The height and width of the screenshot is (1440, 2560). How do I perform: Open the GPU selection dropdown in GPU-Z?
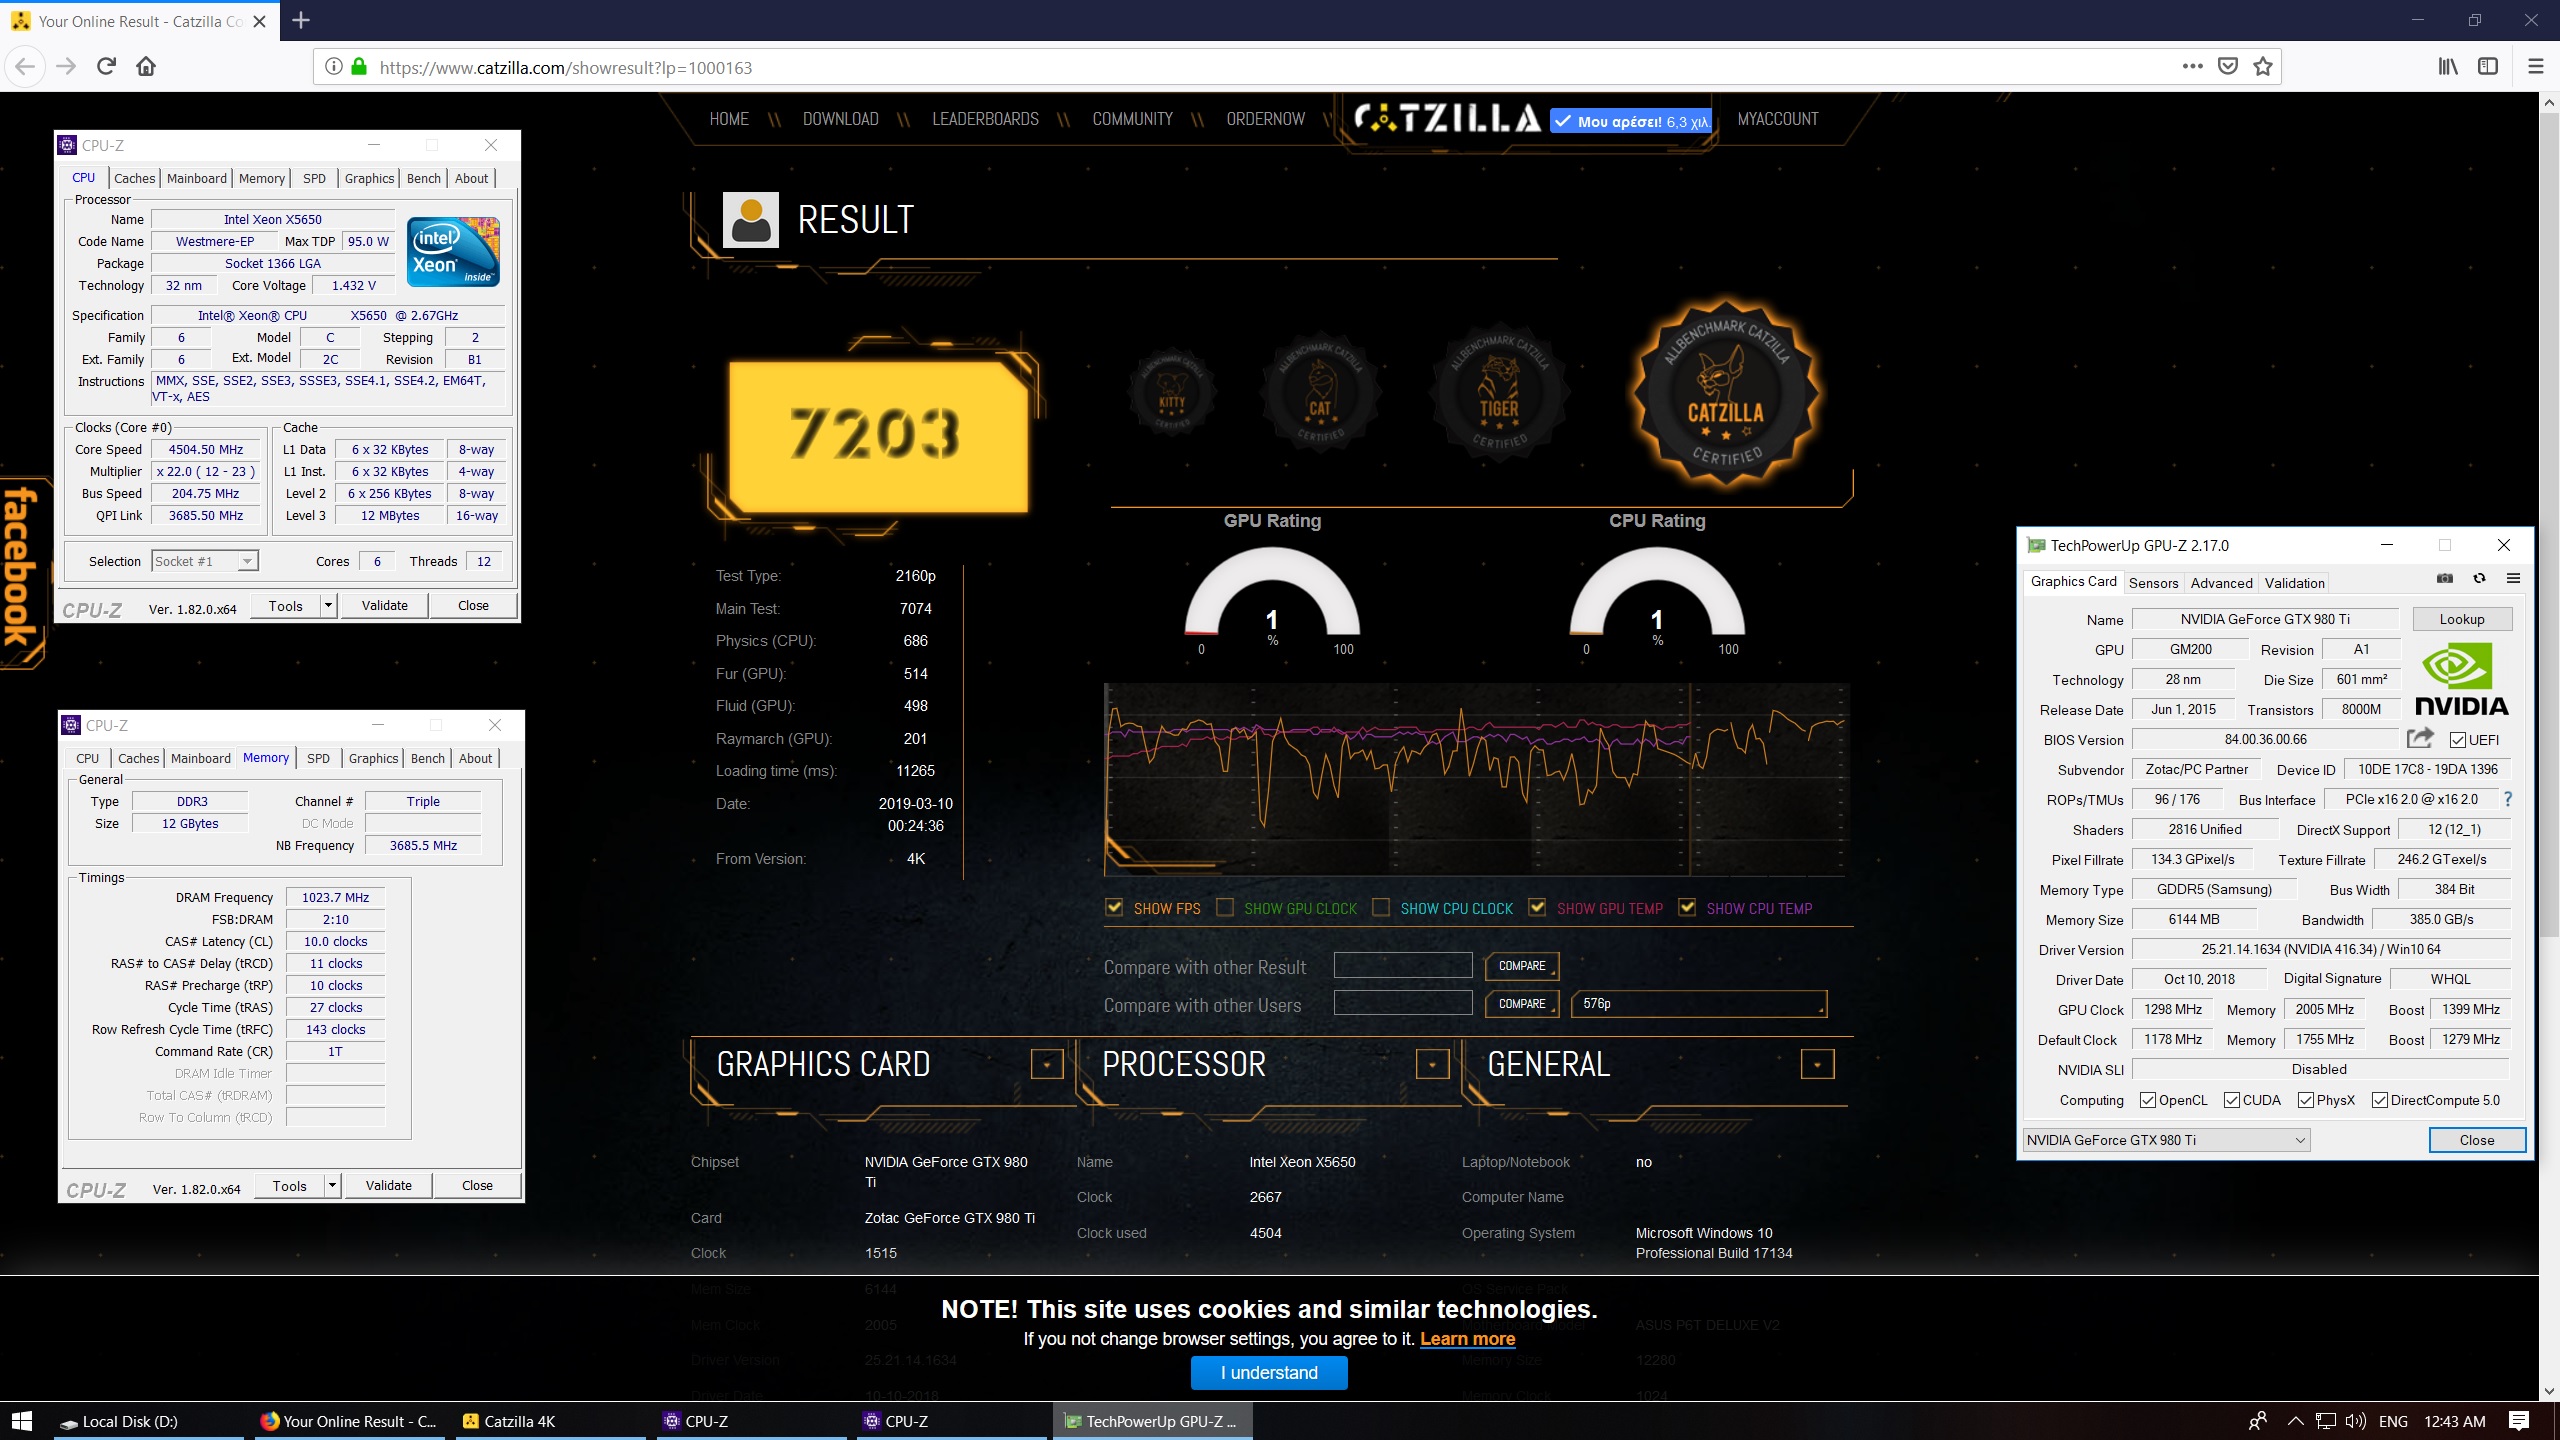point(2166,1140)
